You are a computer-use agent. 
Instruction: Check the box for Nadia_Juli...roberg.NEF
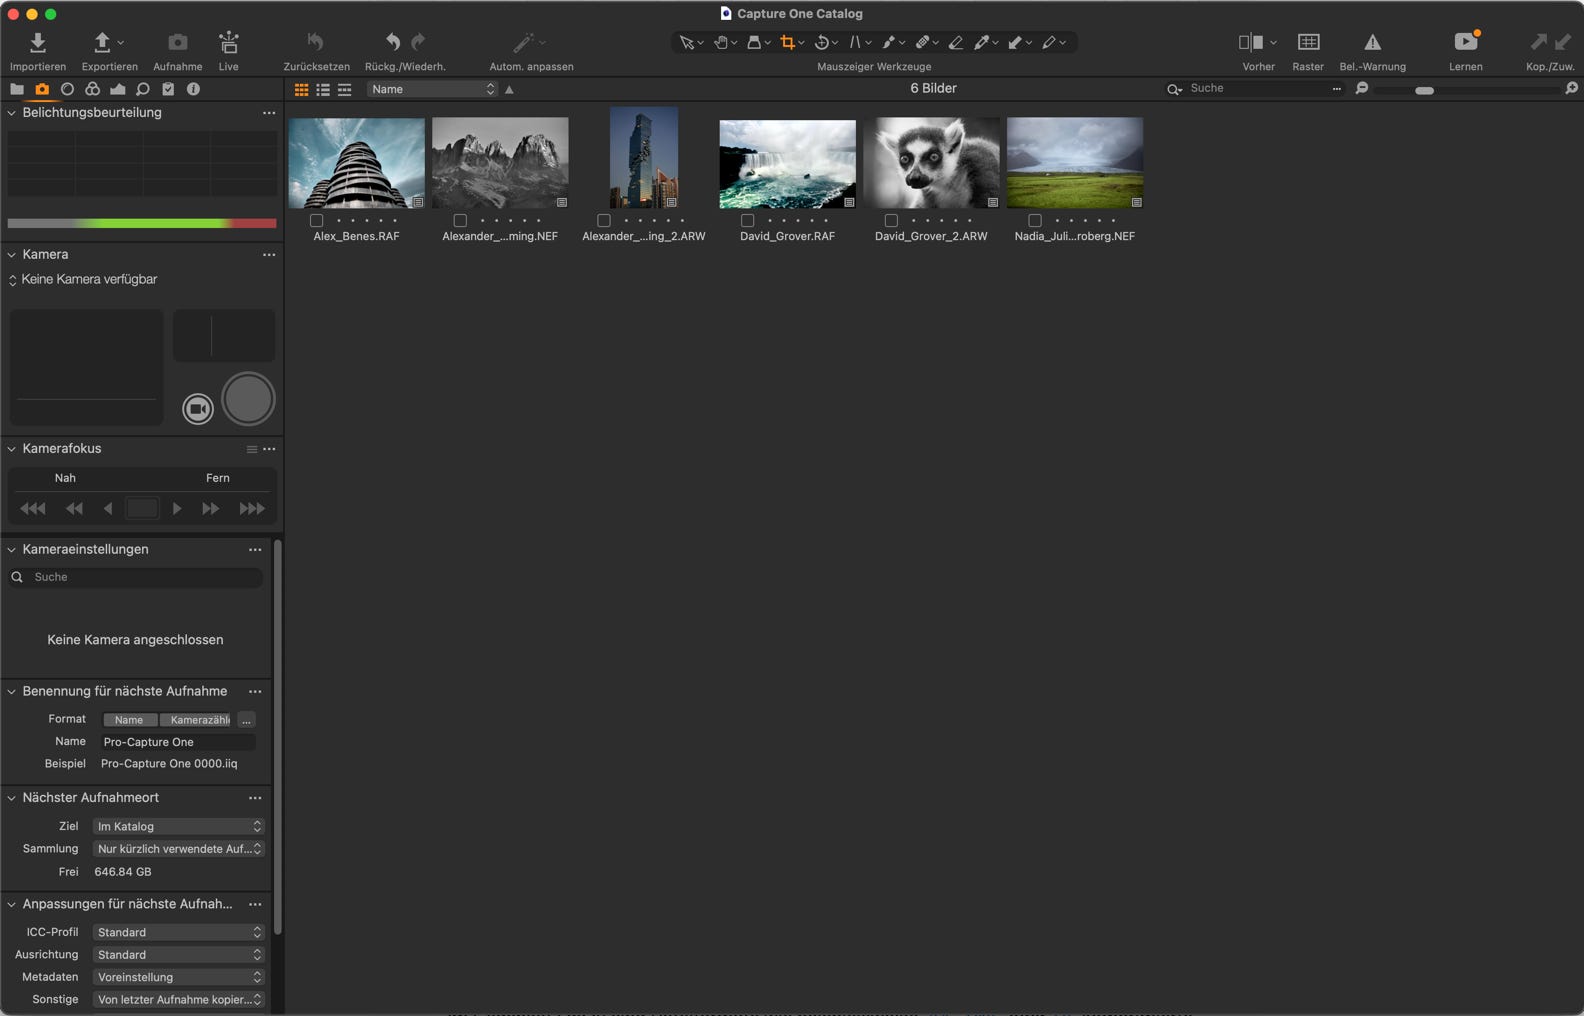coord(1035,221)
